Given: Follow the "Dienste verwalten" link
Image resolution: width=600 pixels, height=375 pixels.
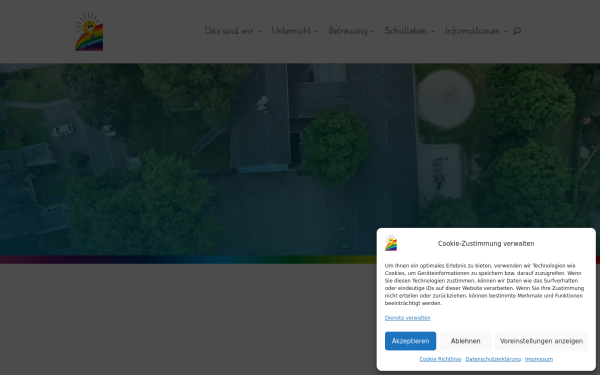Looking at the screenshot, I should tap(408, 318).
